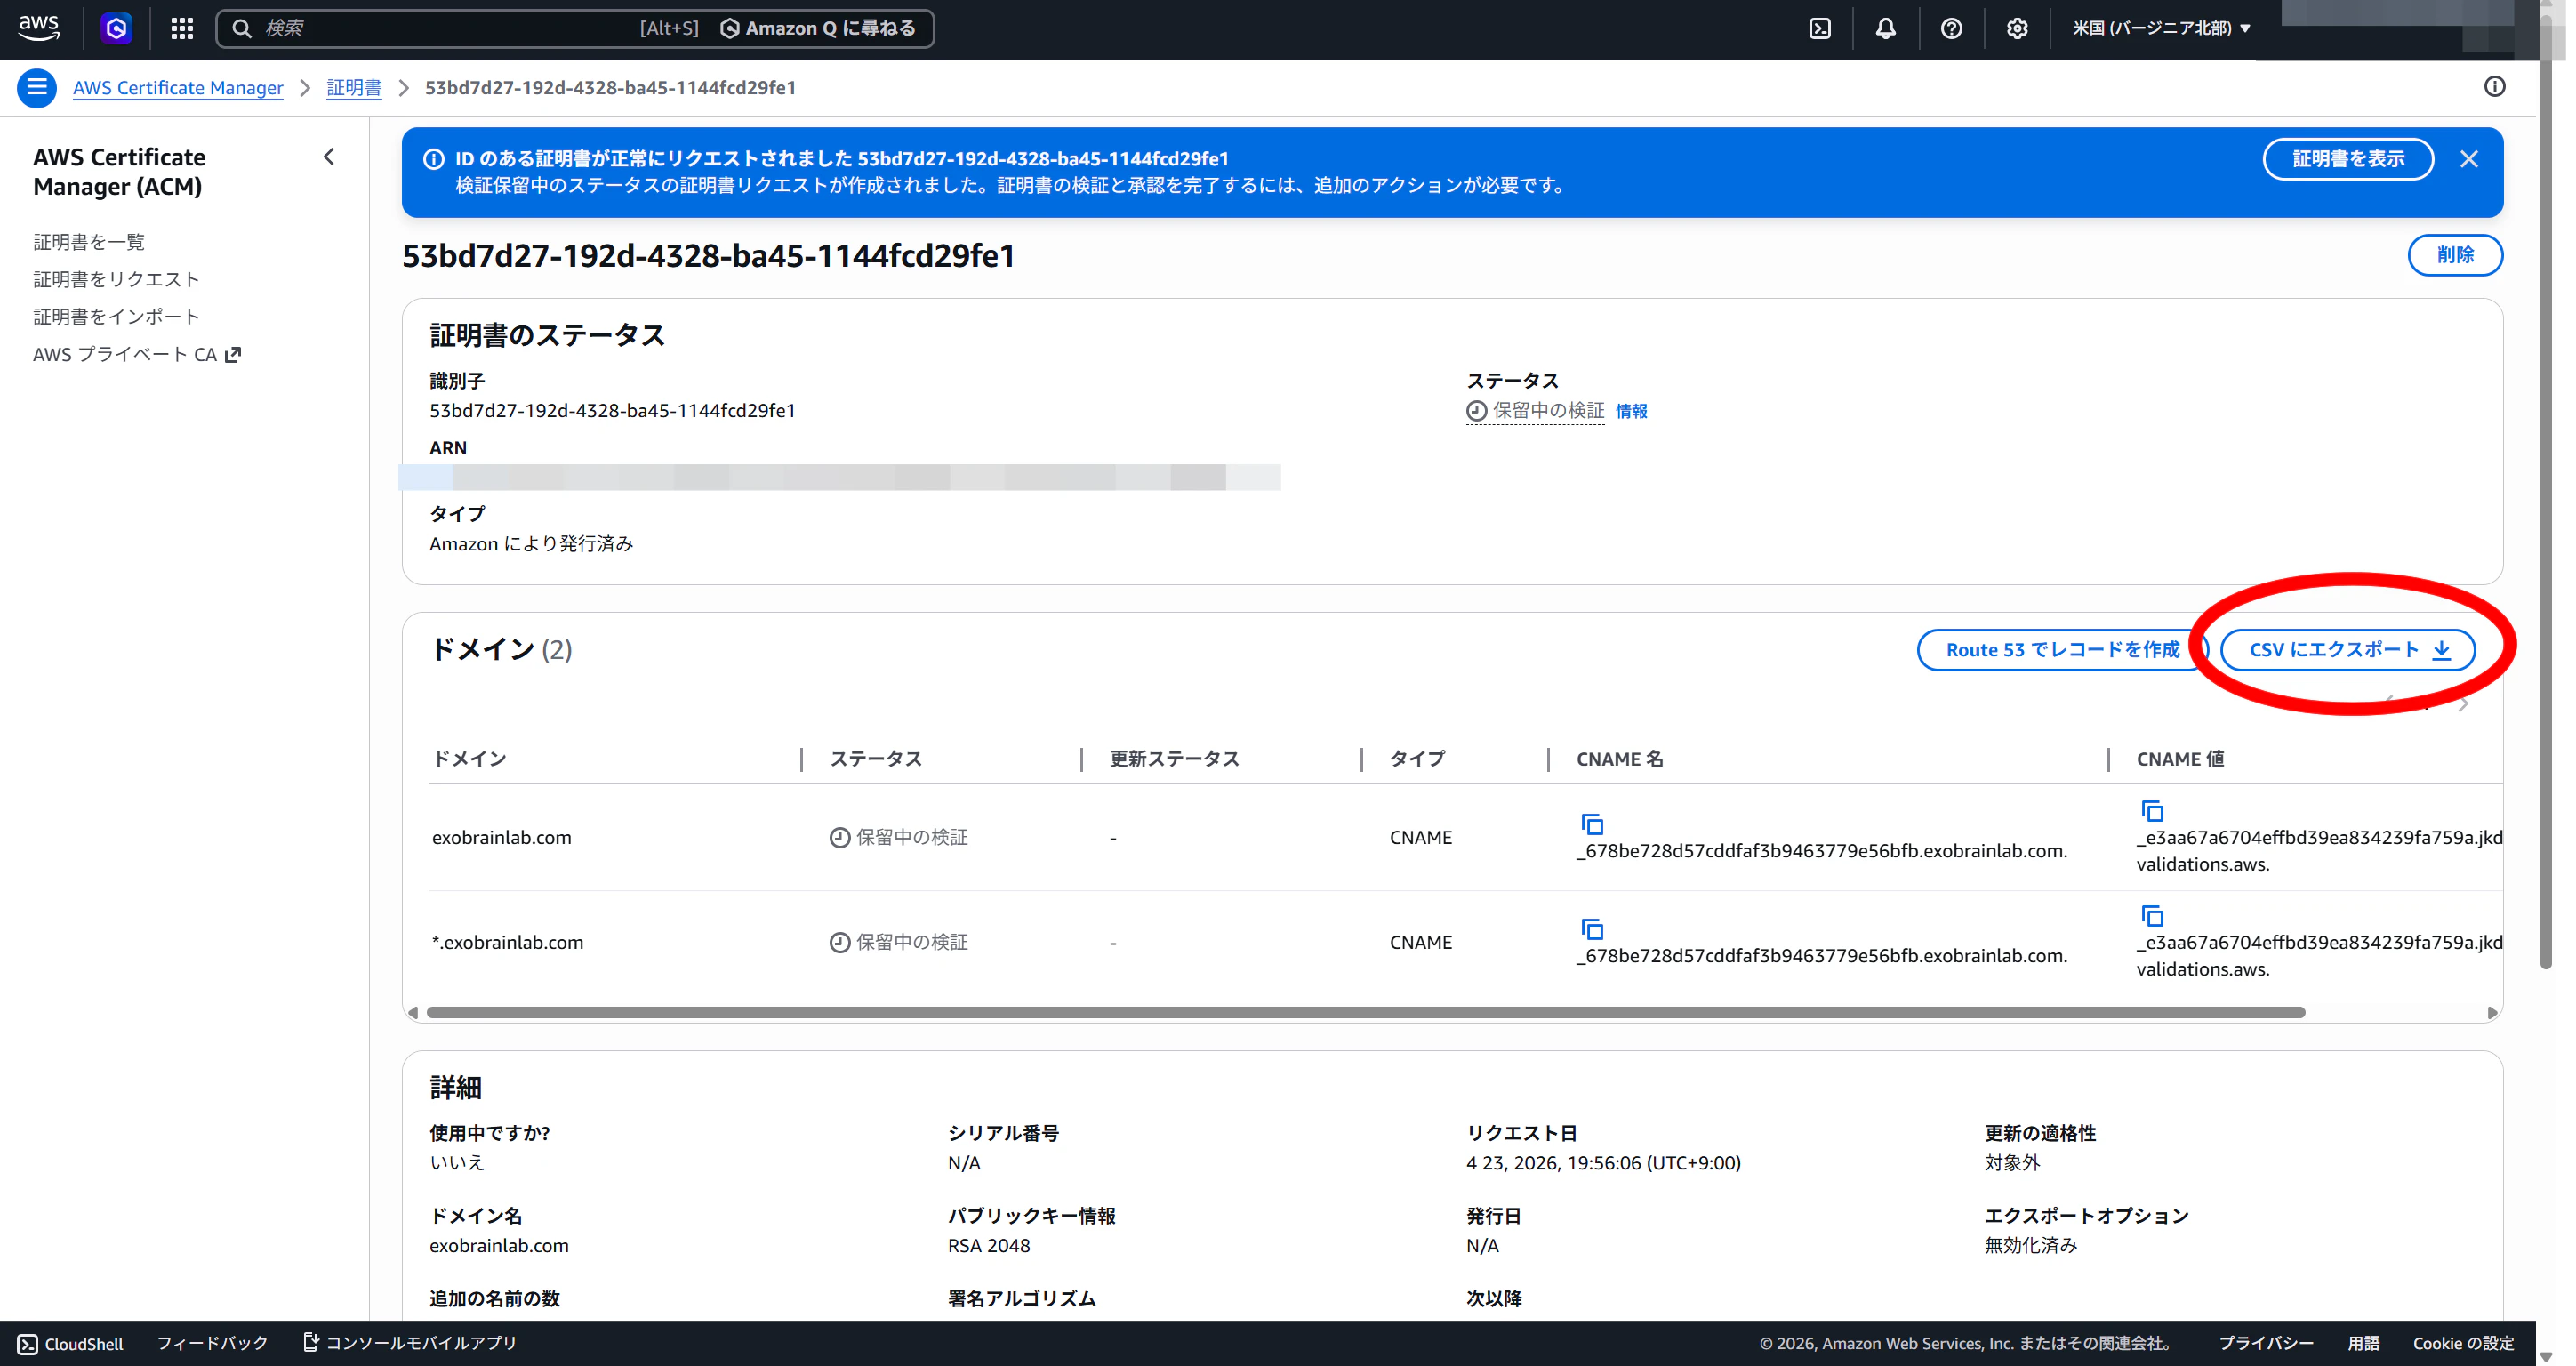This screenshot has height=1366, width=2576.
Task: Click the ステータス column header
Action: pyautogui.click(x=876, y=759)
